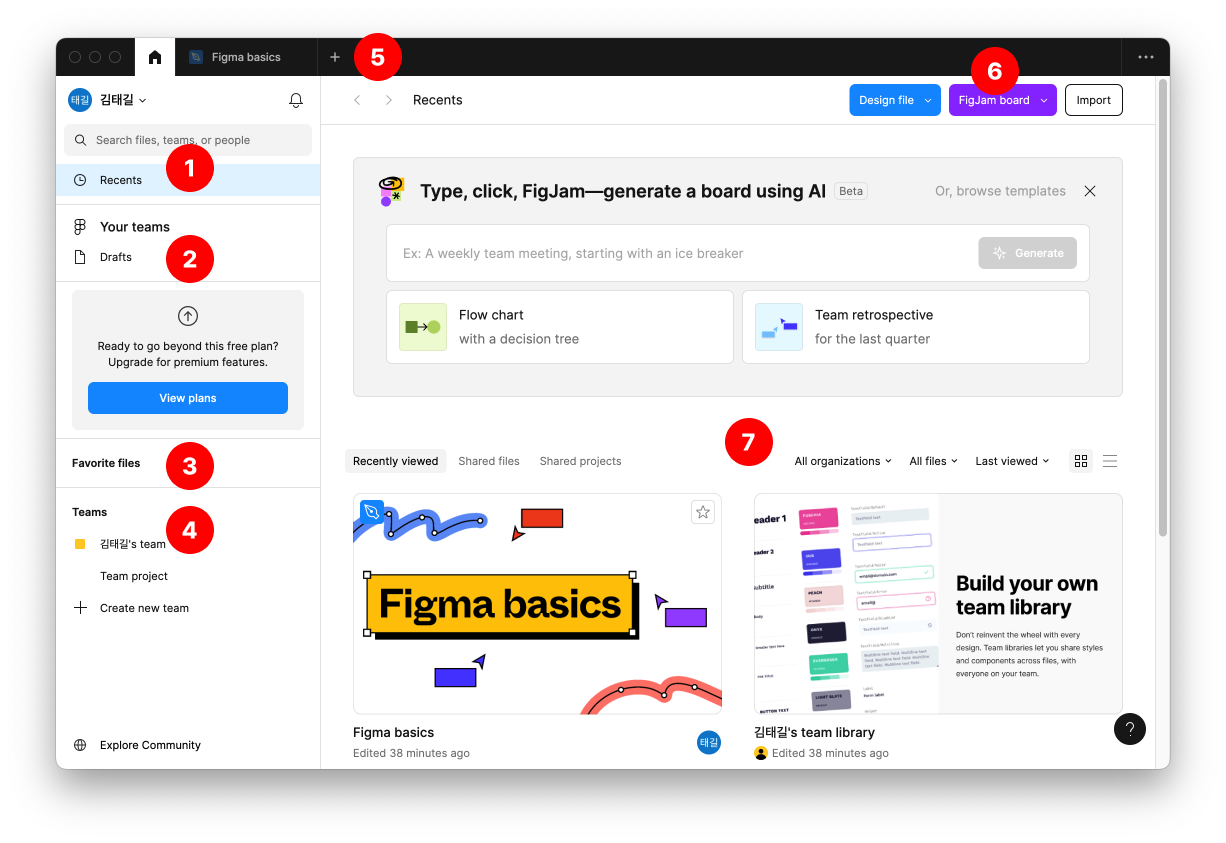Select the Shared projects tab
Viewport: 1226px width, 843px height.
580,461
